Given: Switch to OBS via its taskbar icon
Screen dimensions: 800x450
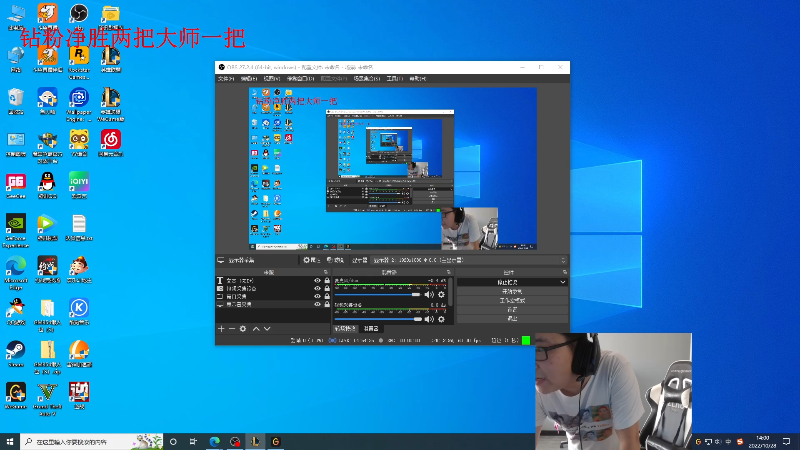Looking at the screenshot, I should click(x=235, y=441).
